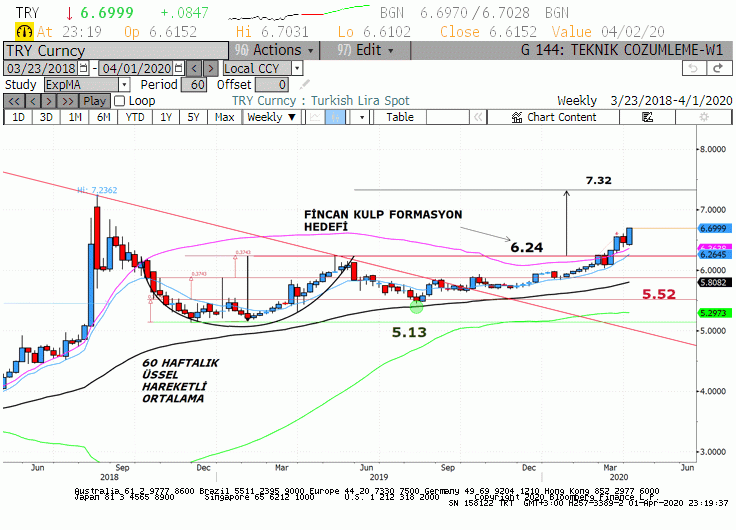Expand the Local CCY currency dropdown
The image size is (736, 530).
297,69
